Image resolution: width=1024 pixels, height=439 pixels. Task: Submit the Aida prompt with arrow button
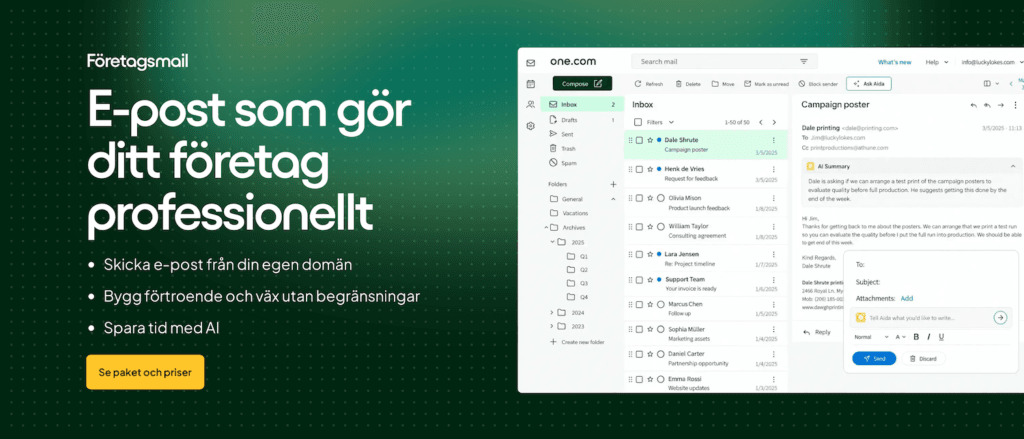click(1000, 317)
